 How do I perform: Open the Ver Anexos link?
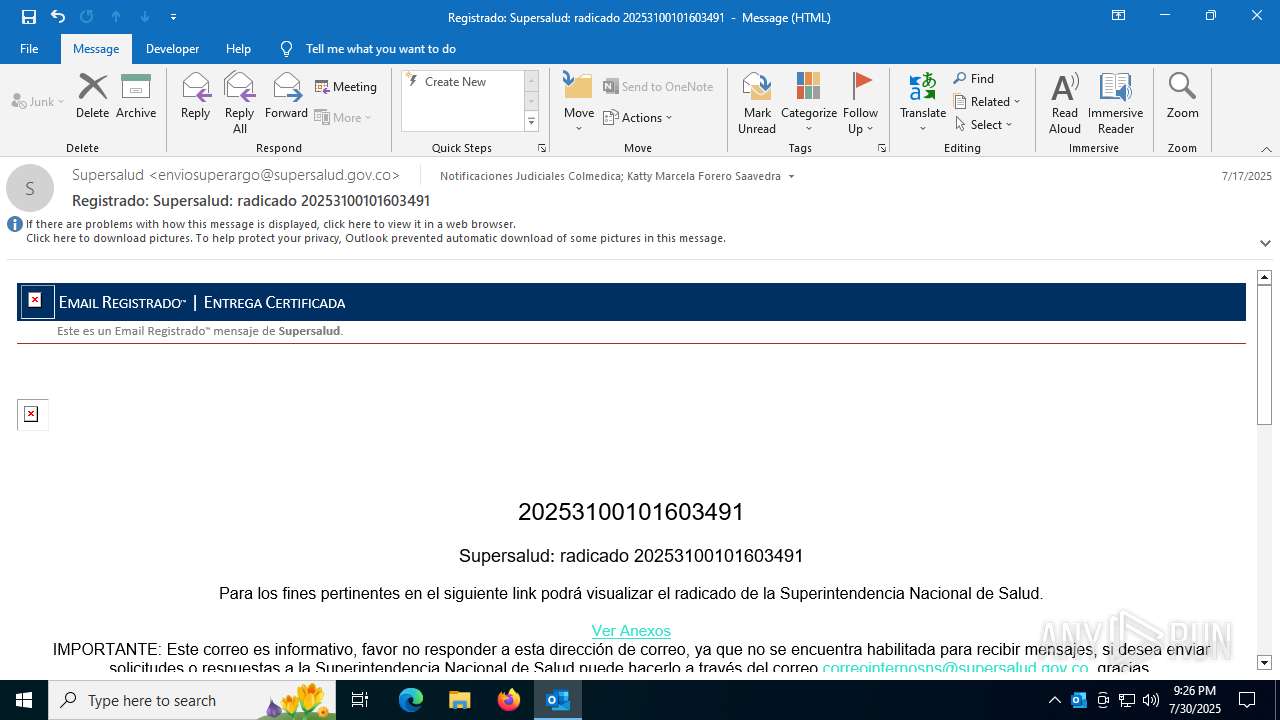[x=631, y=631]
